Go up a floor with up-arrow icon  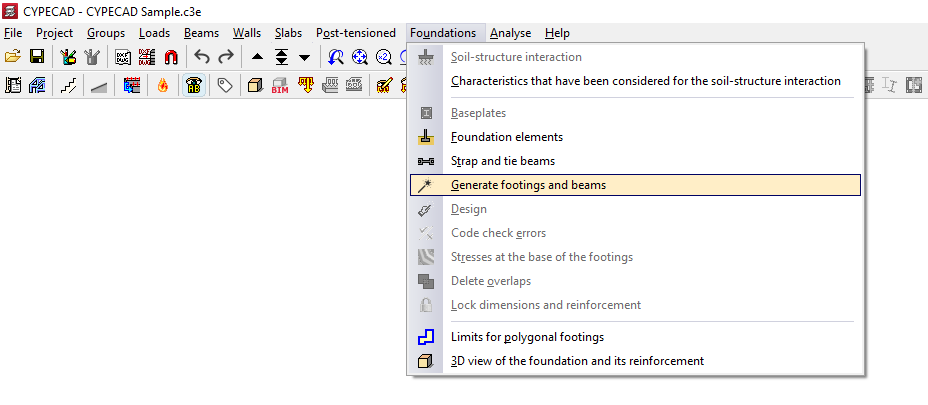click(x=257, y=57)
